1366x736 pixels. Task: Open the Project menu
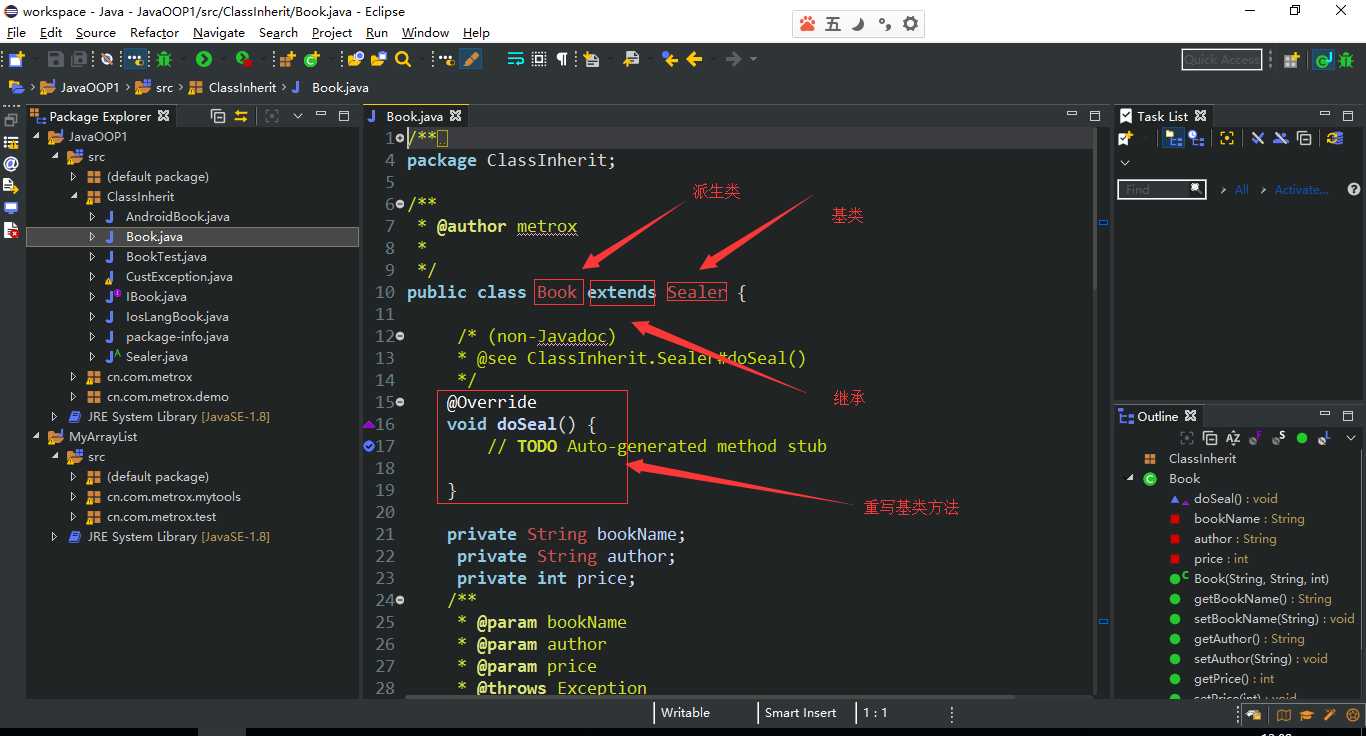[x=332, y=32]
